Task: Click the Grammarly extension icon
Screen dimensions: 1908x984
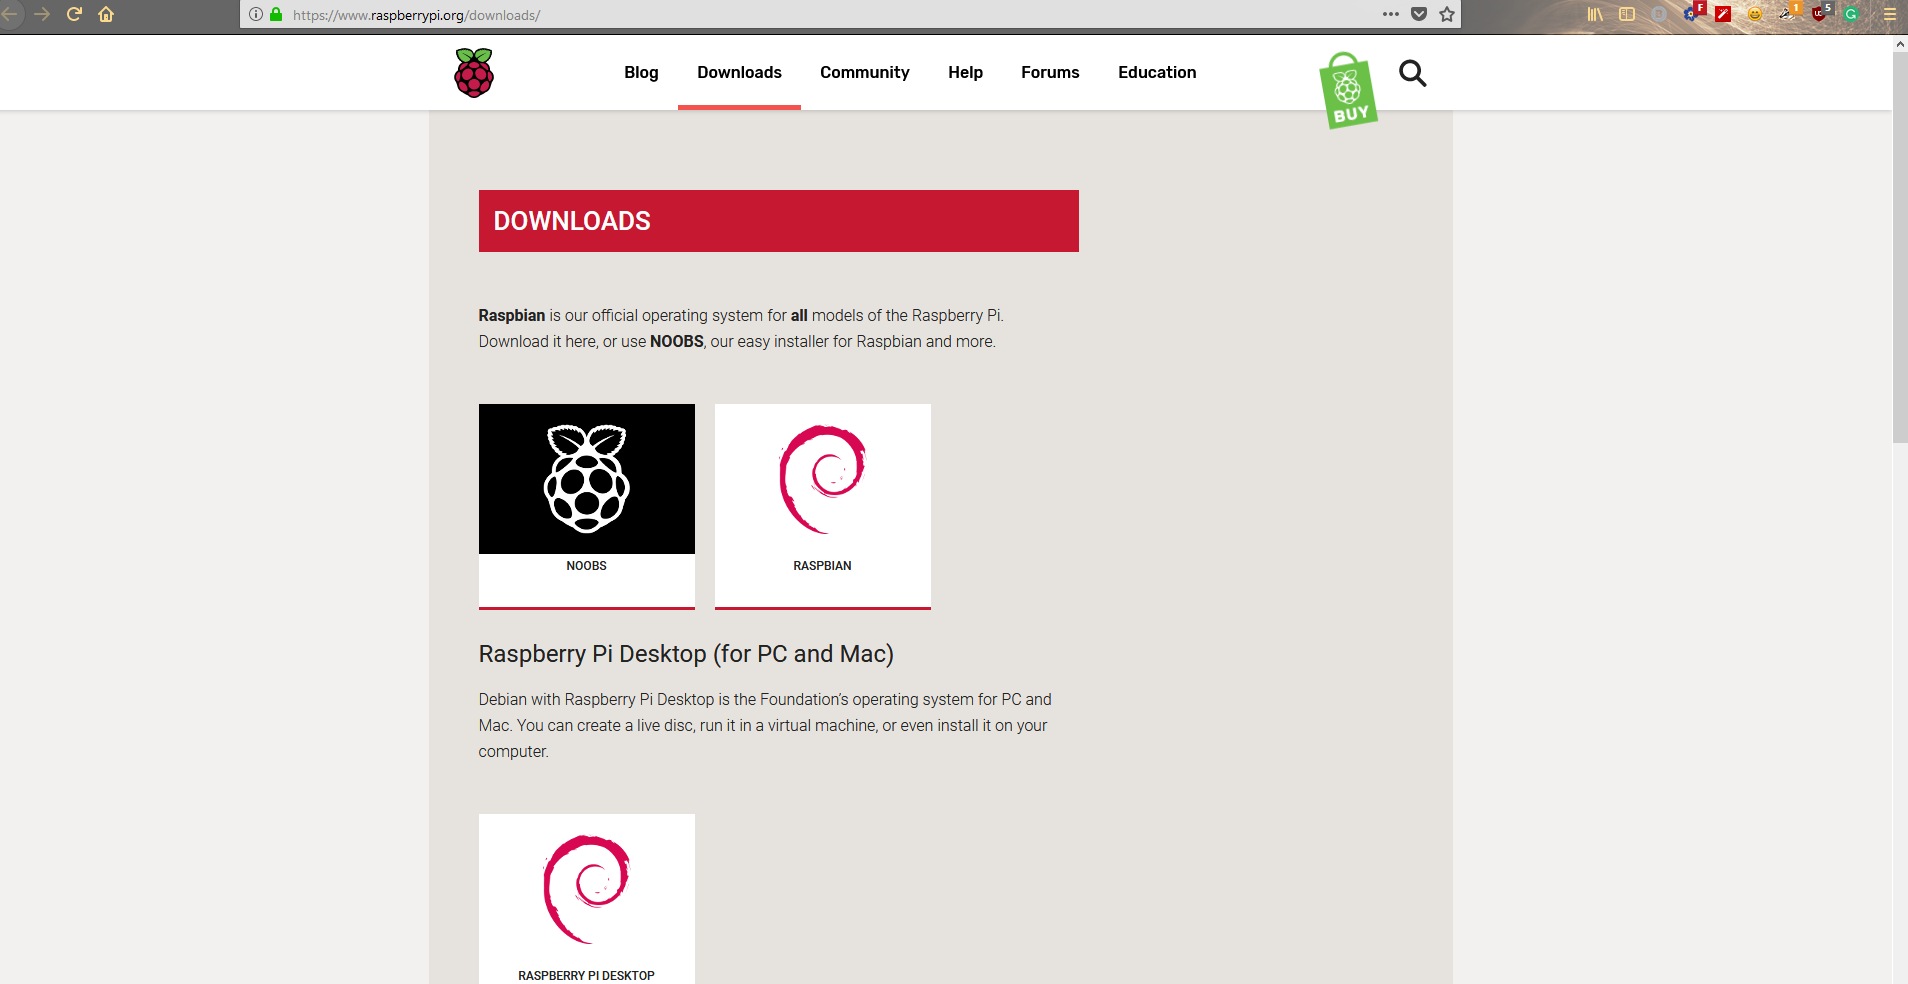Action: point(1851,14)
